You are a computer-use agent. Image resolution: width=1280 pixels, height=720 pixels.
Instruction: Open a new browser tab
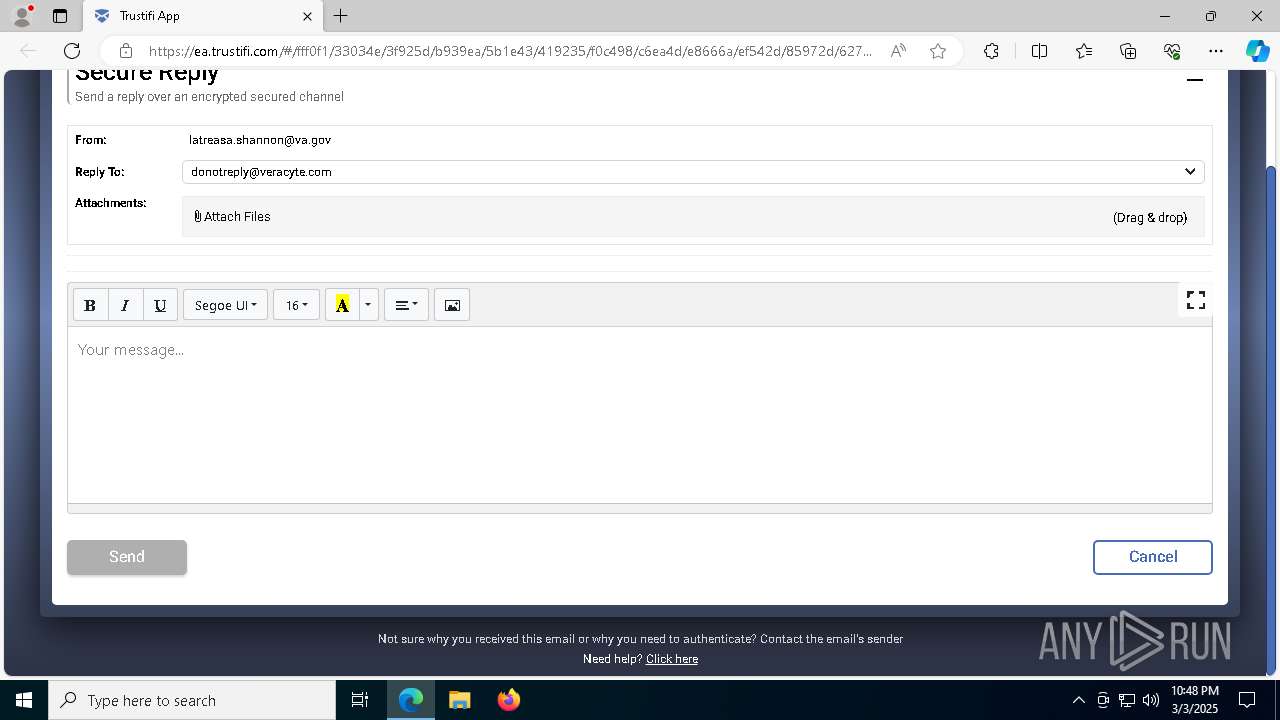pyautogui.click(x=341, y=16)
